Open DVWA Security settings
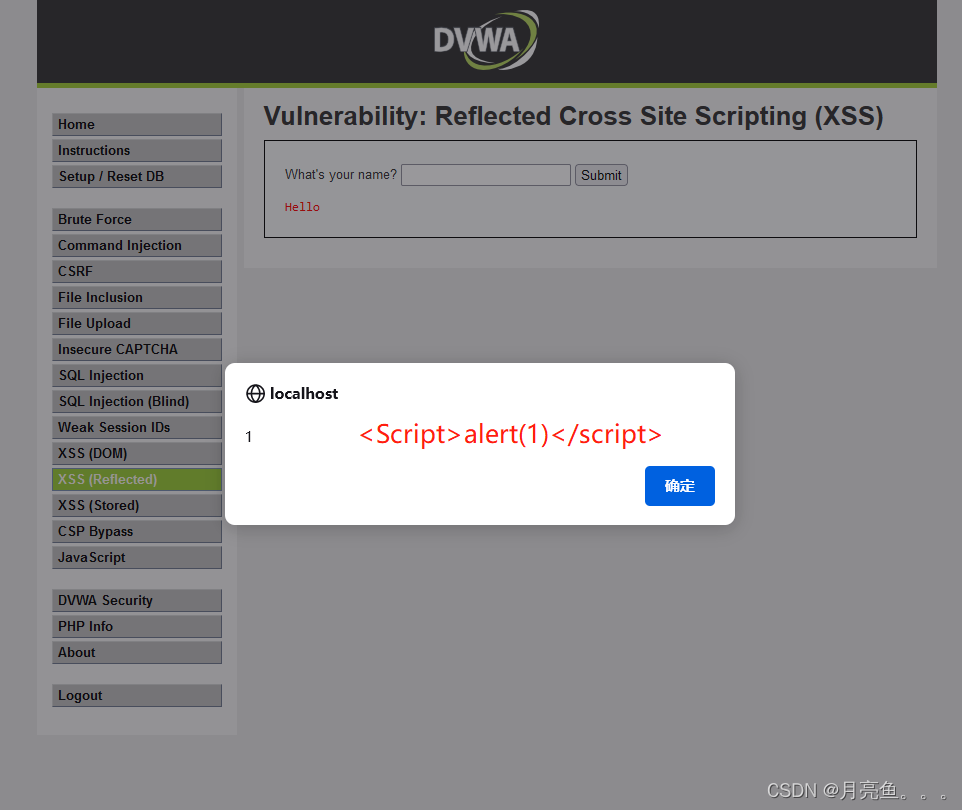 [x=137, y=600]
